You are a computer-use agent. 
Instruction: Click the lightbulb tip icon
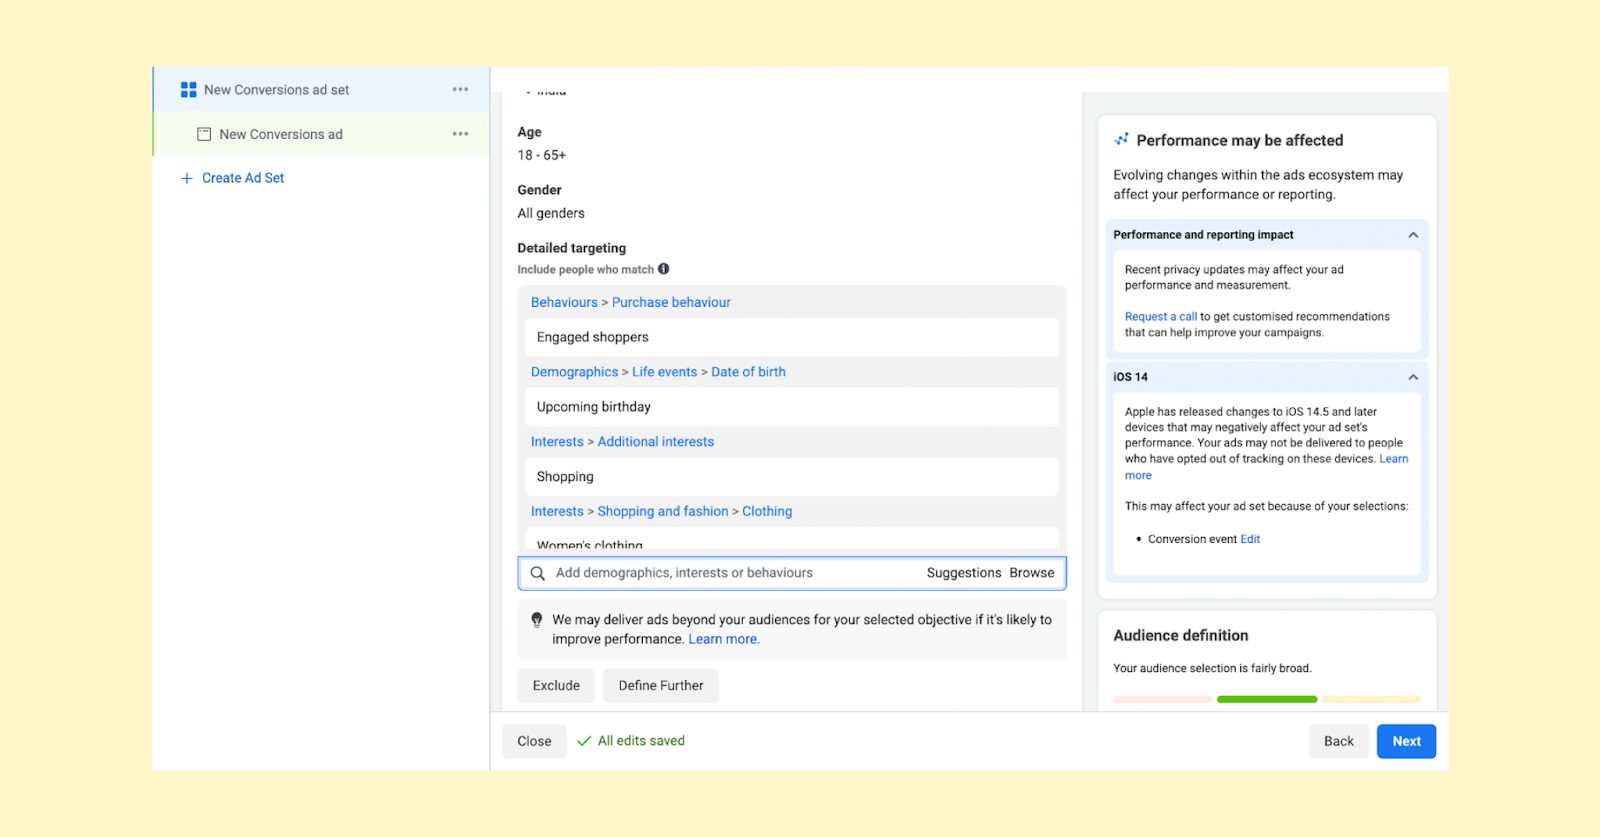coord(537,620)
